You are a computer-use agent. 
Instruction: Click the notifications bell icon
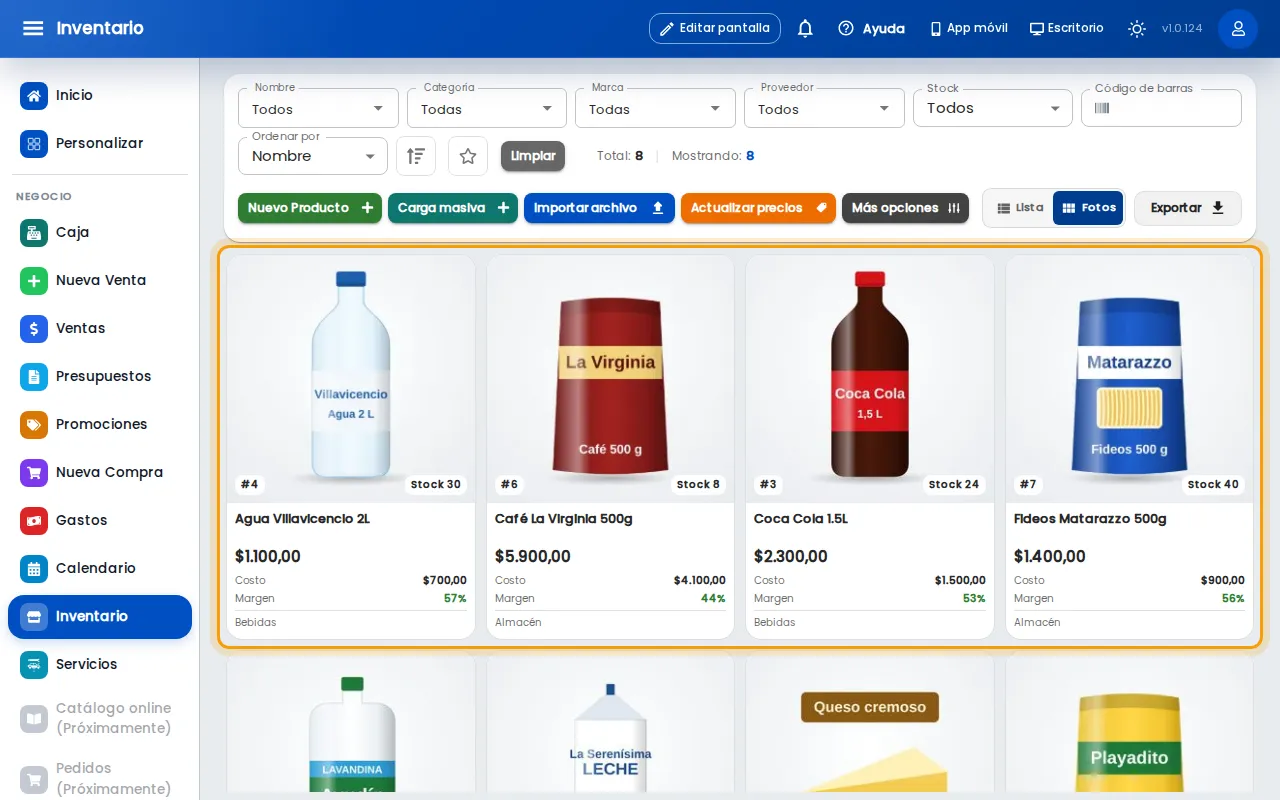tap(805, 28)
